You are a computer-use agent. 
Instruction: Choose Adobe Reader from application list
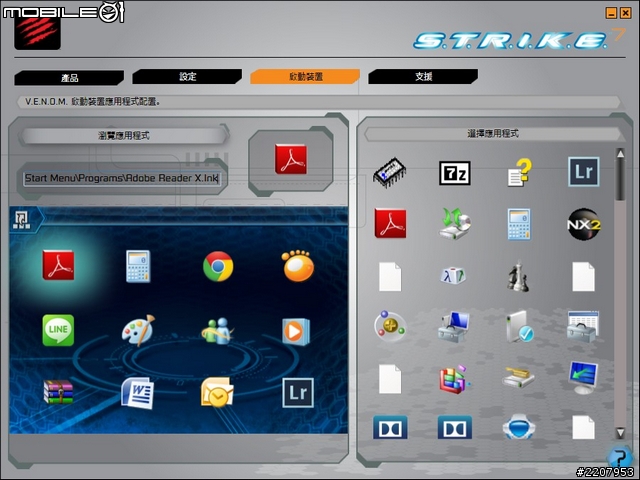[390, 223]
